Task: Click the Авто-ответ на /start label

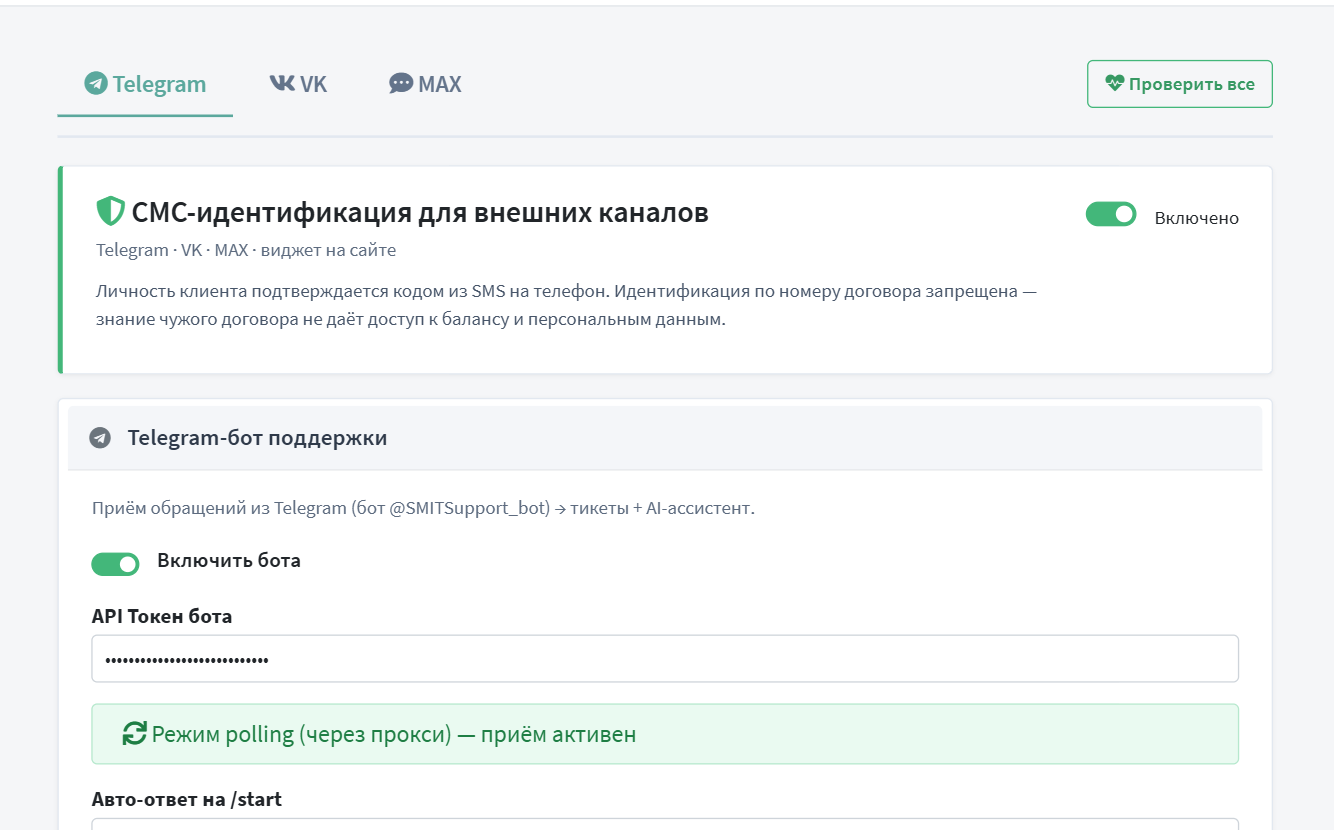Action: pyautogui.click(x=187, y=799)
